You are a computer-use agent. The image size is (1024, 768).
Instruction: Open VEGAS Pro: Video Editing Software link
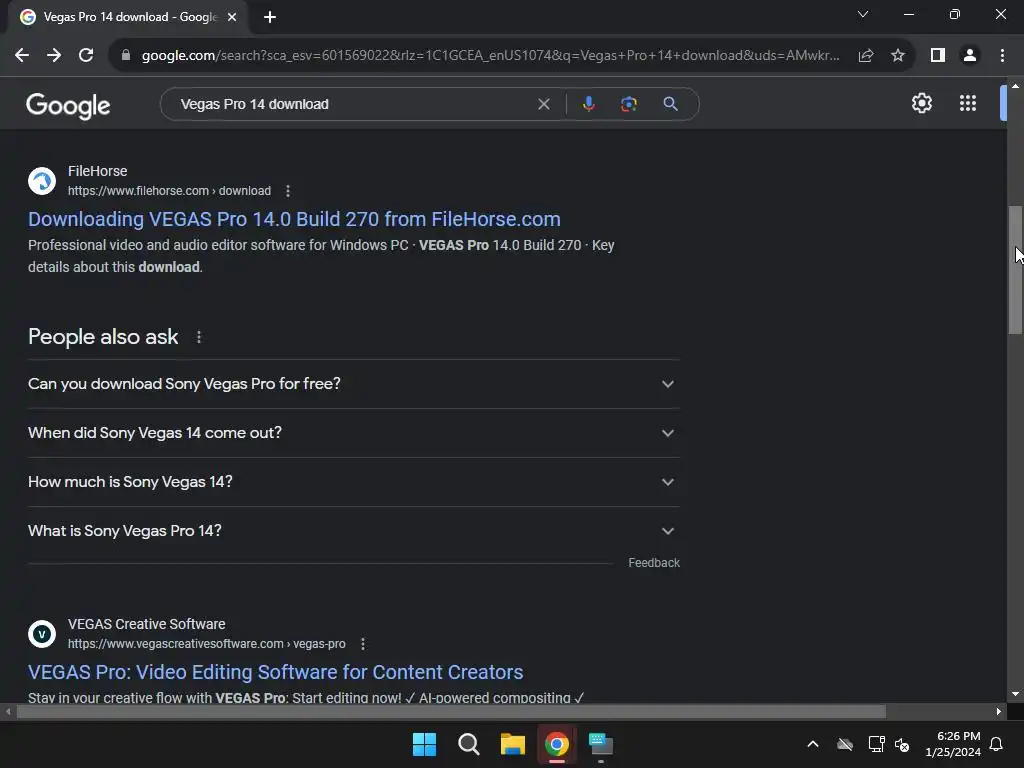point(276,673)
